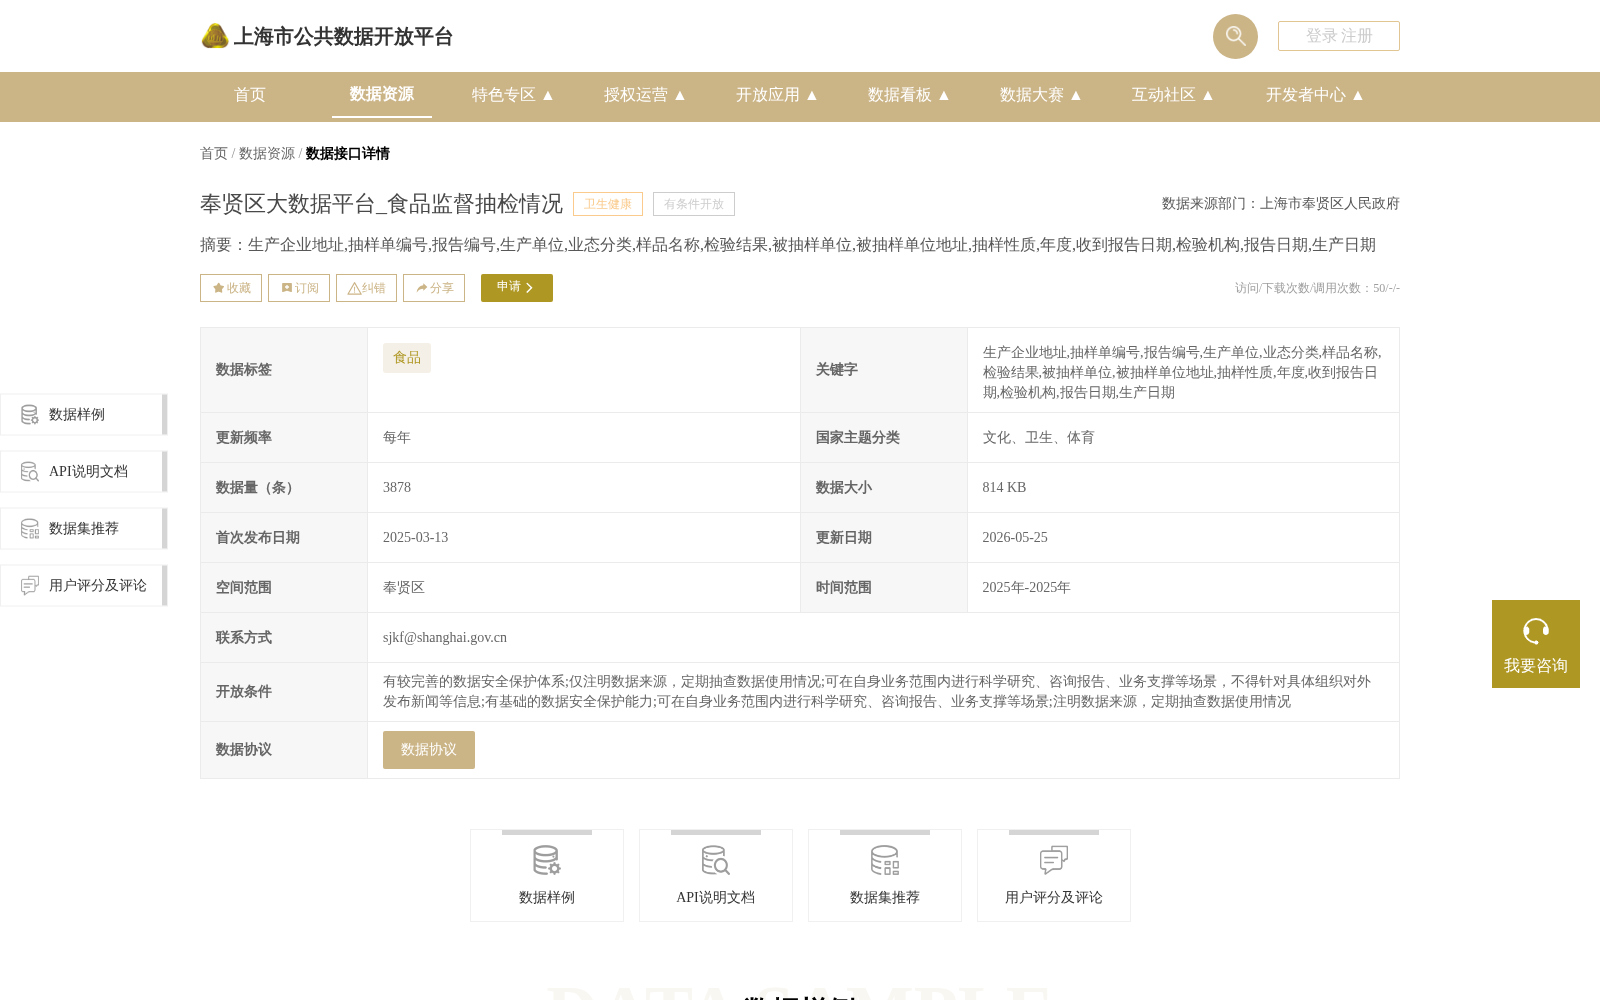
Task: Expand the 特色专区 menu arrow
Action: pos(548,95)
